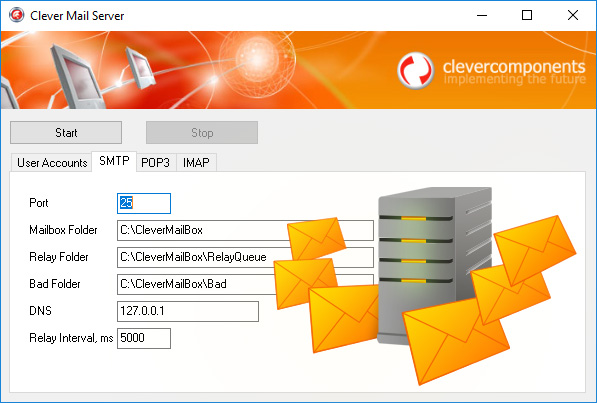Viewport: 597px width, 403px height.
Task: Focus the Mailbox Folder path field
Action: pos(245,230)
